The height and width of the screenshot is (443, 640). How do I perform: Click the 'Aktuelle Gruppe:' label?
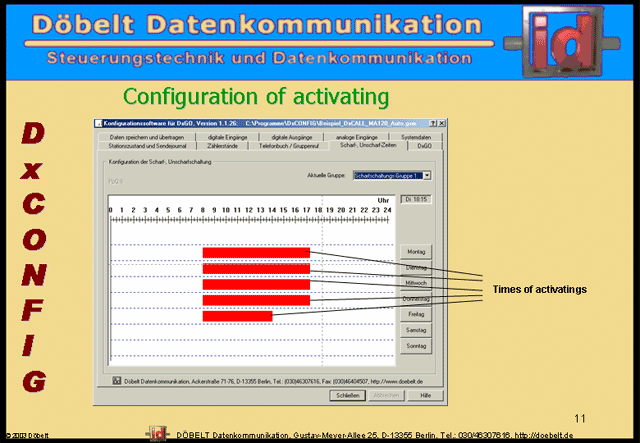326,176
